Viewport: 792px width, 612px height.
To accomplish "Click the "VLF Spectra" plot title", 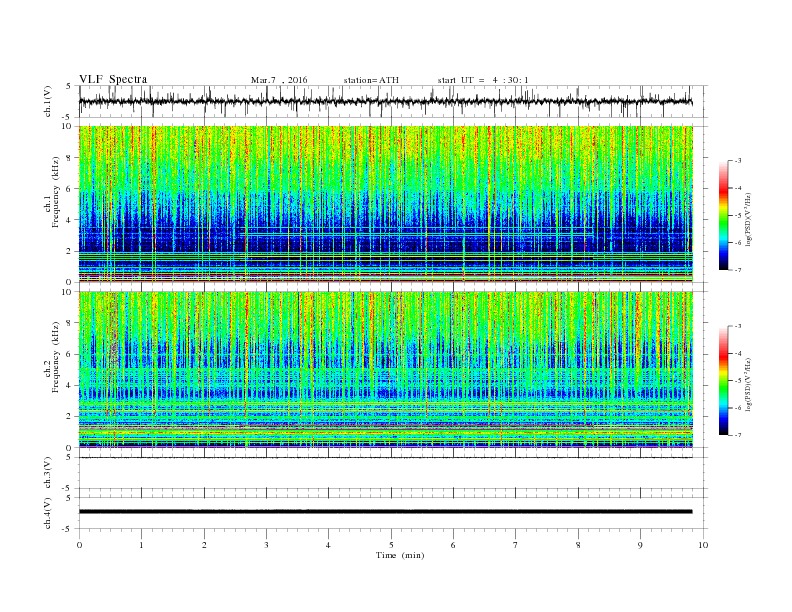I will (113, 79).
